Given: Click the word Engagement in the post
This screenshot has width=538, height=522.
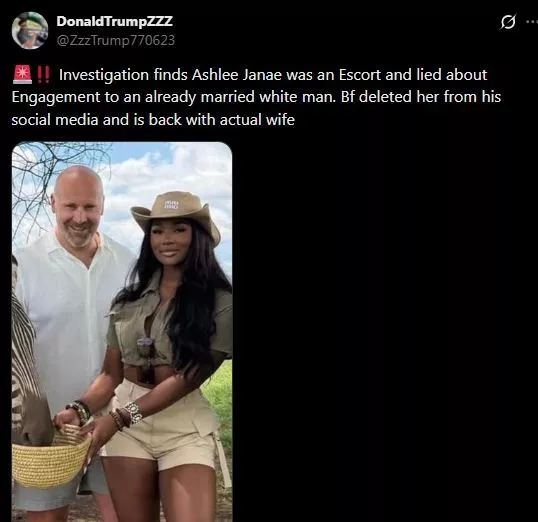Looking at the screenshot, I should click(x=56, y=97).
